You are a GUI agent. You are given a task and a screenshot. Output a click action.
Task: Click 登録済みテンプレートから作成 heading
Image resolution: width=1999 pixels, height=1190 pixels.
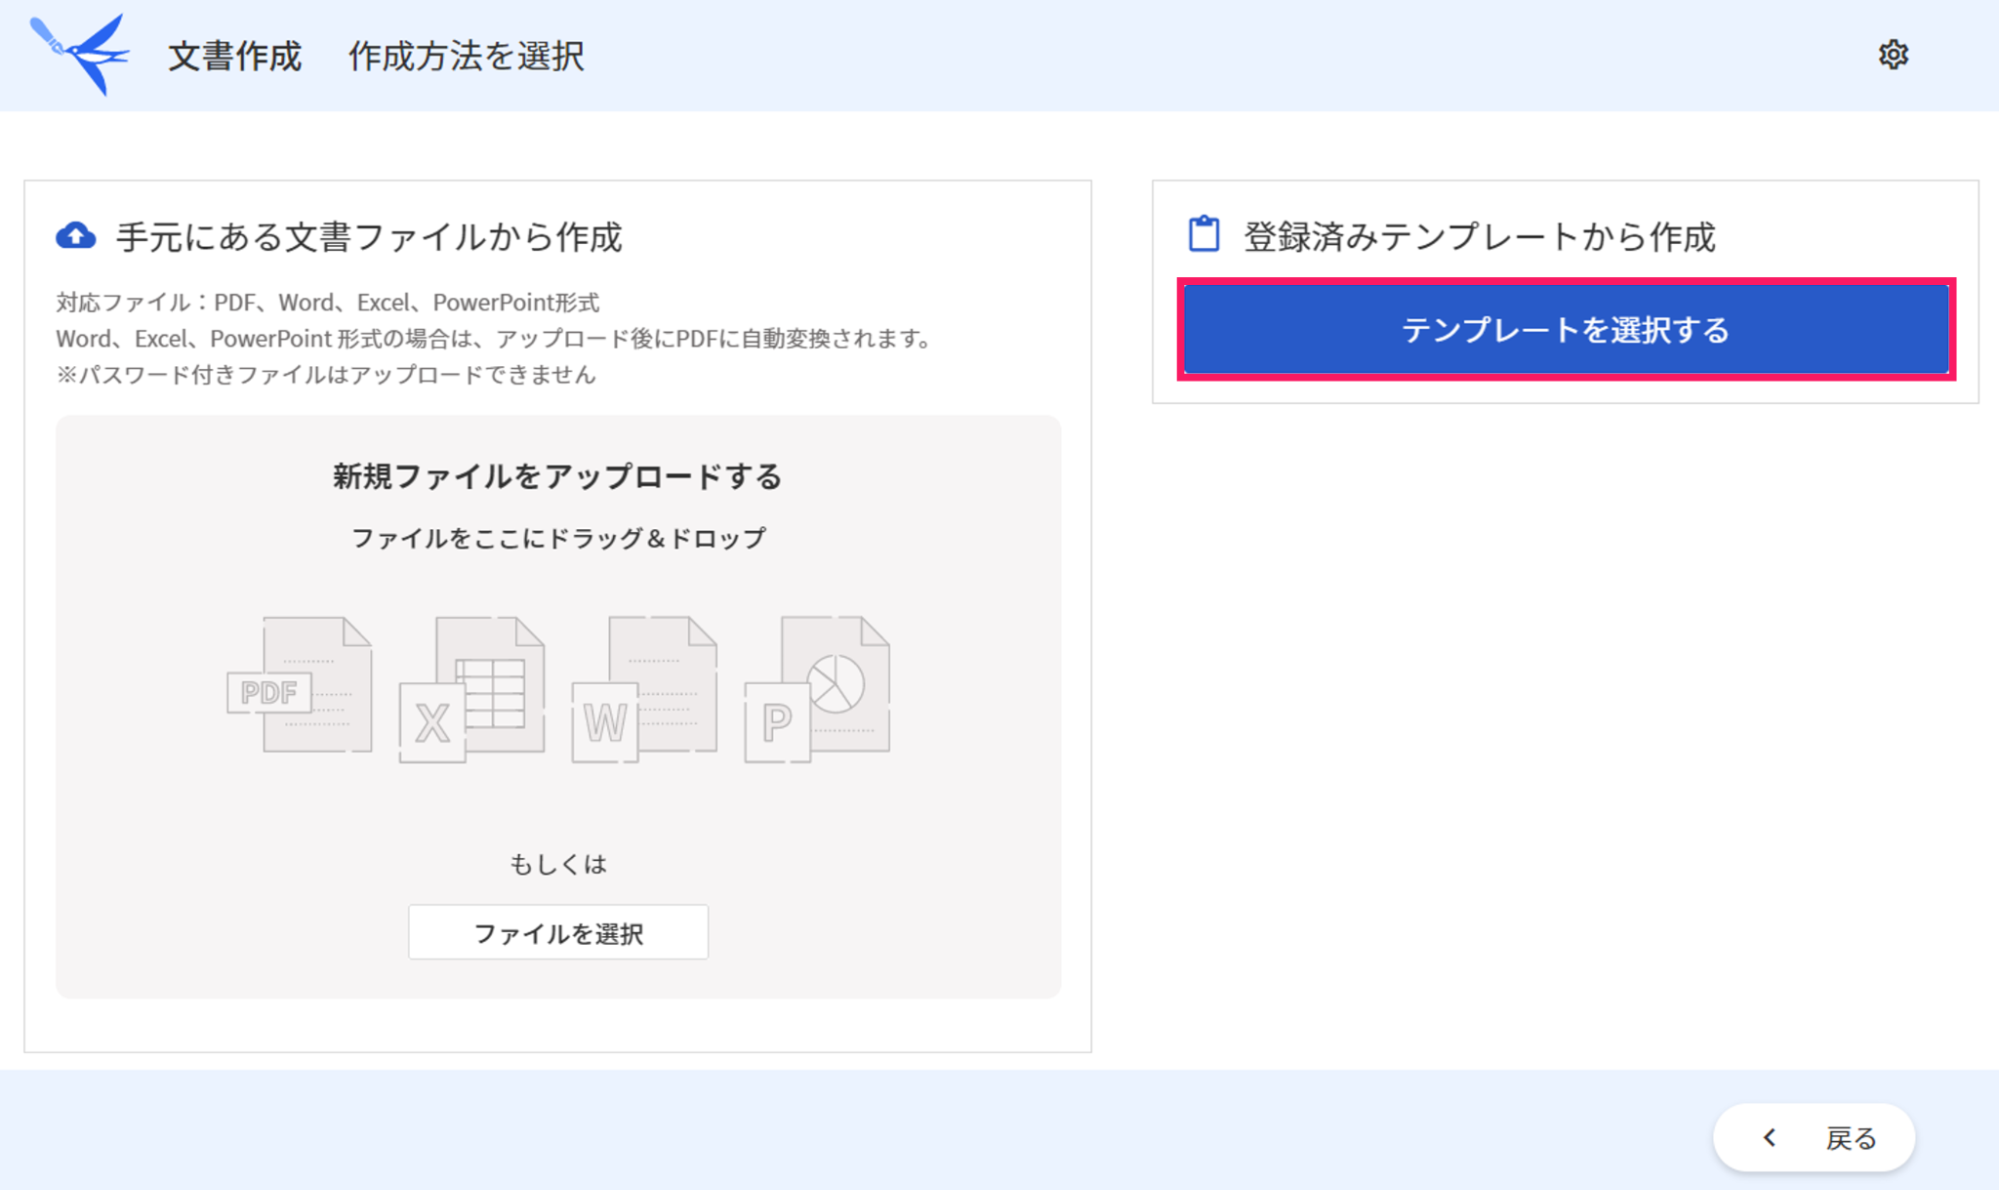click(1479, 237)
